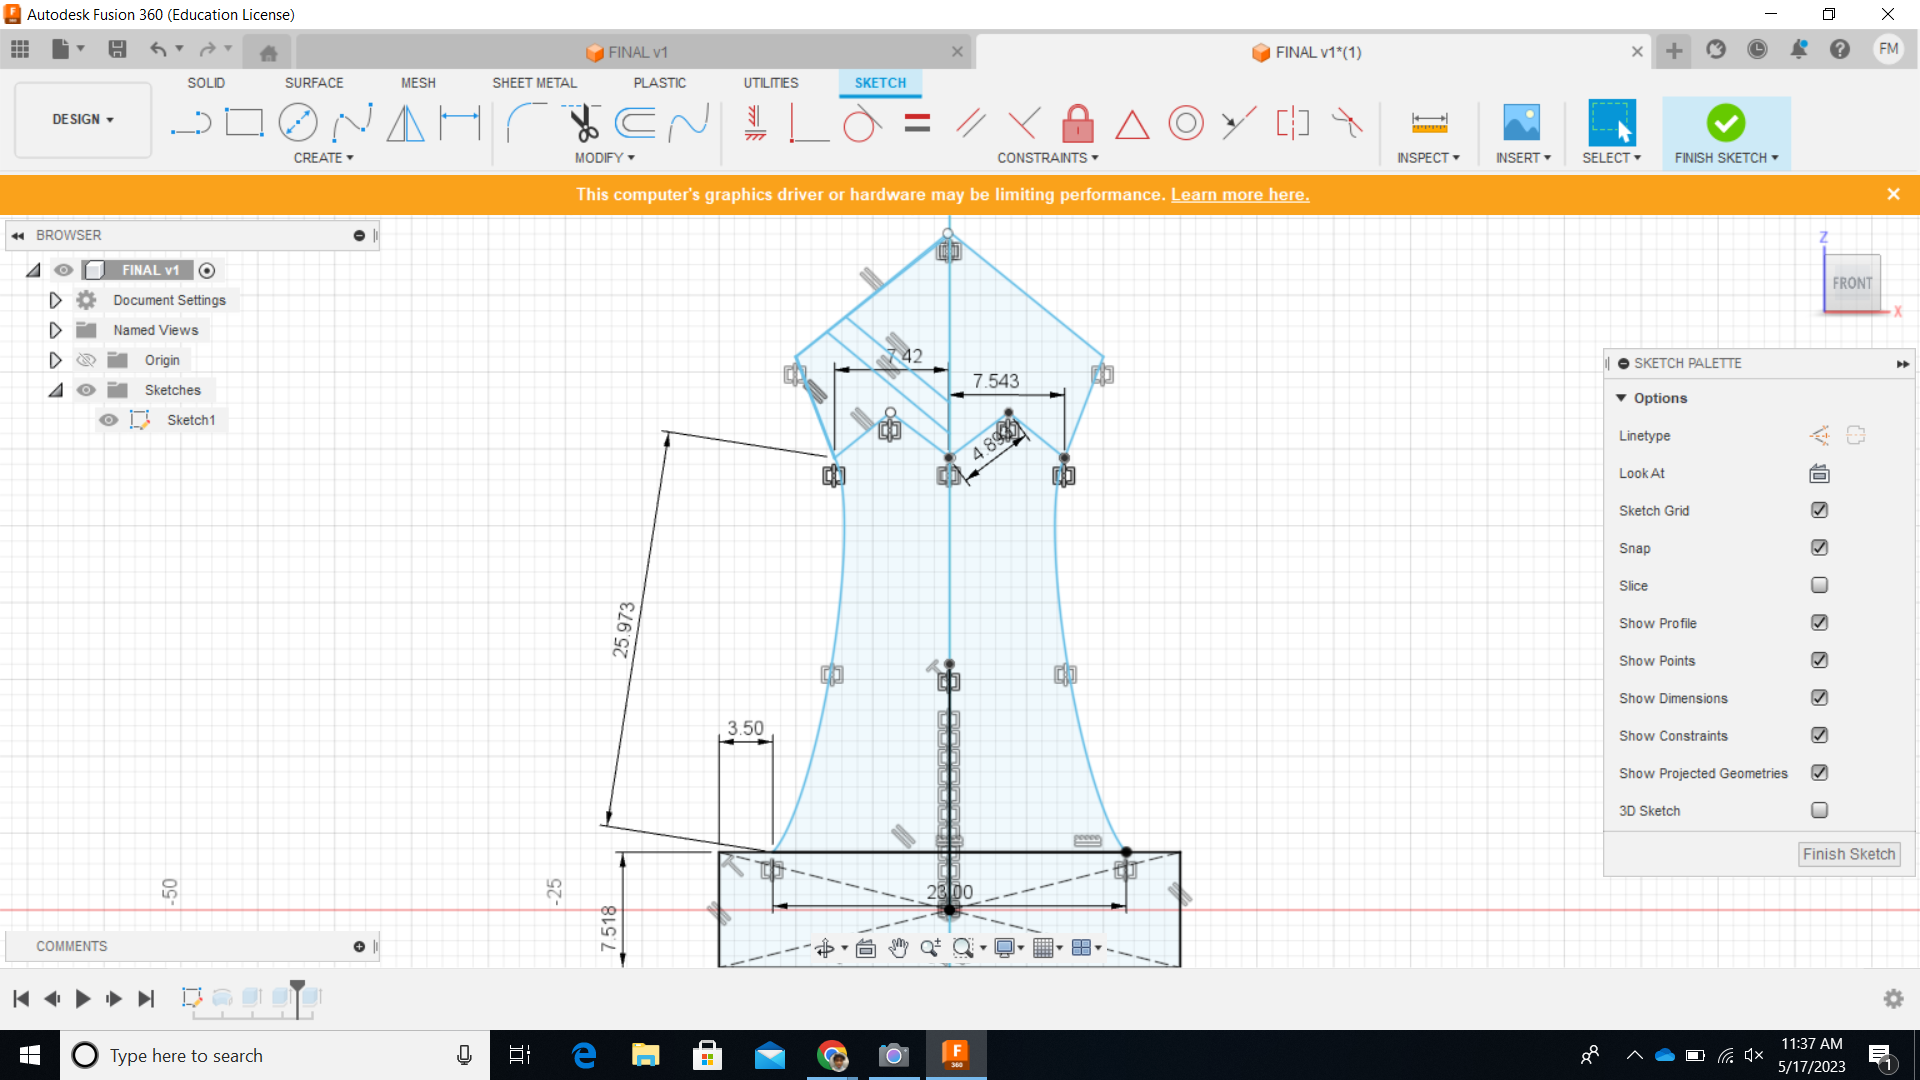The width and height of the screenshot is (1920, 1080).
Task: Open the Measure tool under Inspect
Action: pos(1429,122)
